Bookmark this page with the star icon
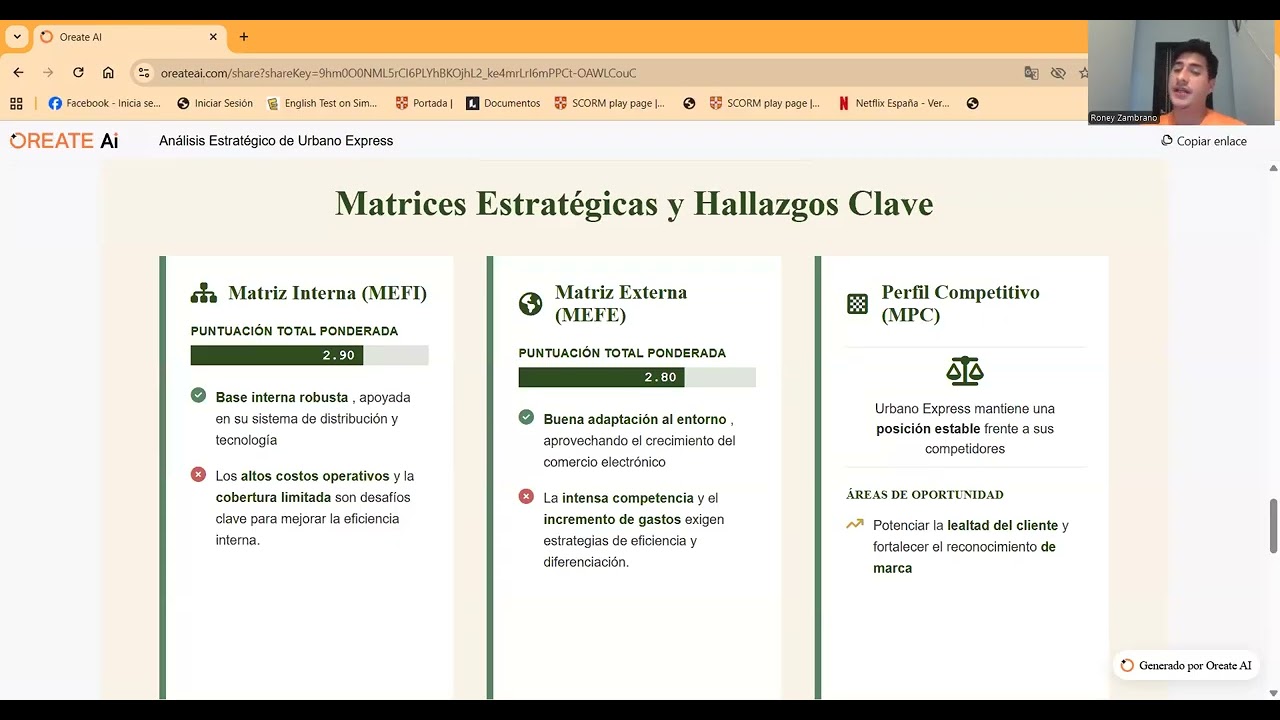 pyautogui.click(x=1083, y=73)
